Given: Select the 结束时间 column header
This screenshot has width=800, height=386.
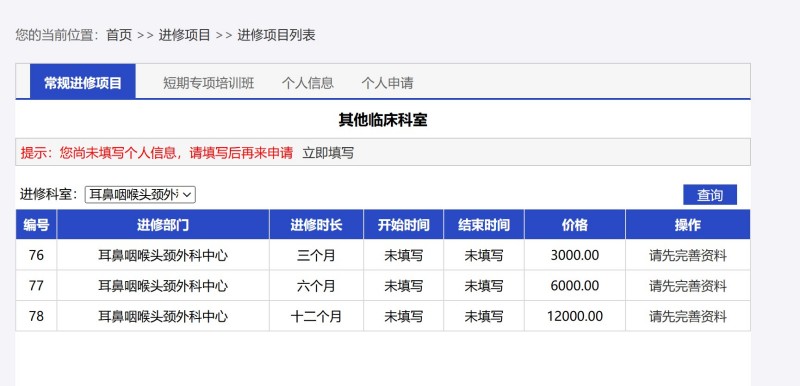Looking at the screenshot, I should coord(484,224).
